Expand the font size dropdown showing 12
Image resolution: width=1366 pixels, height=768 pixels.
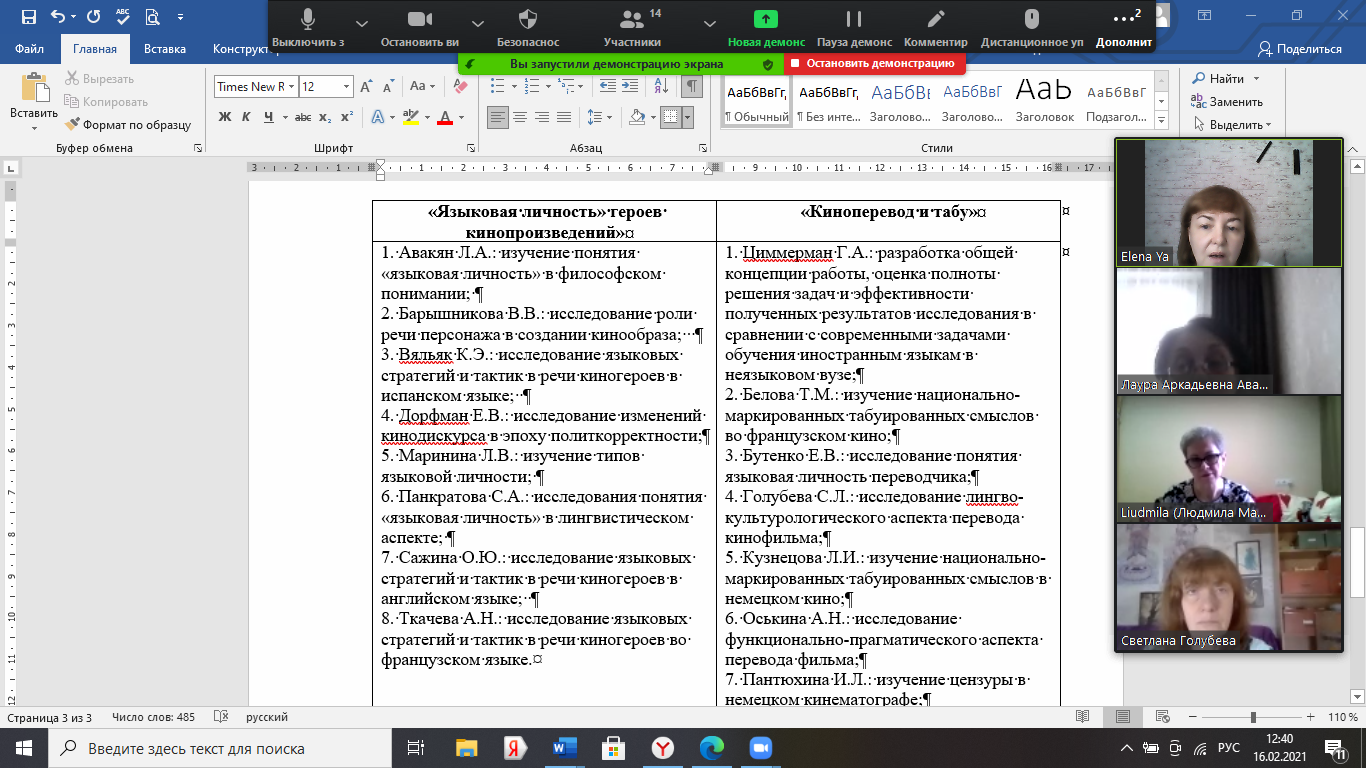pos(344,87)
